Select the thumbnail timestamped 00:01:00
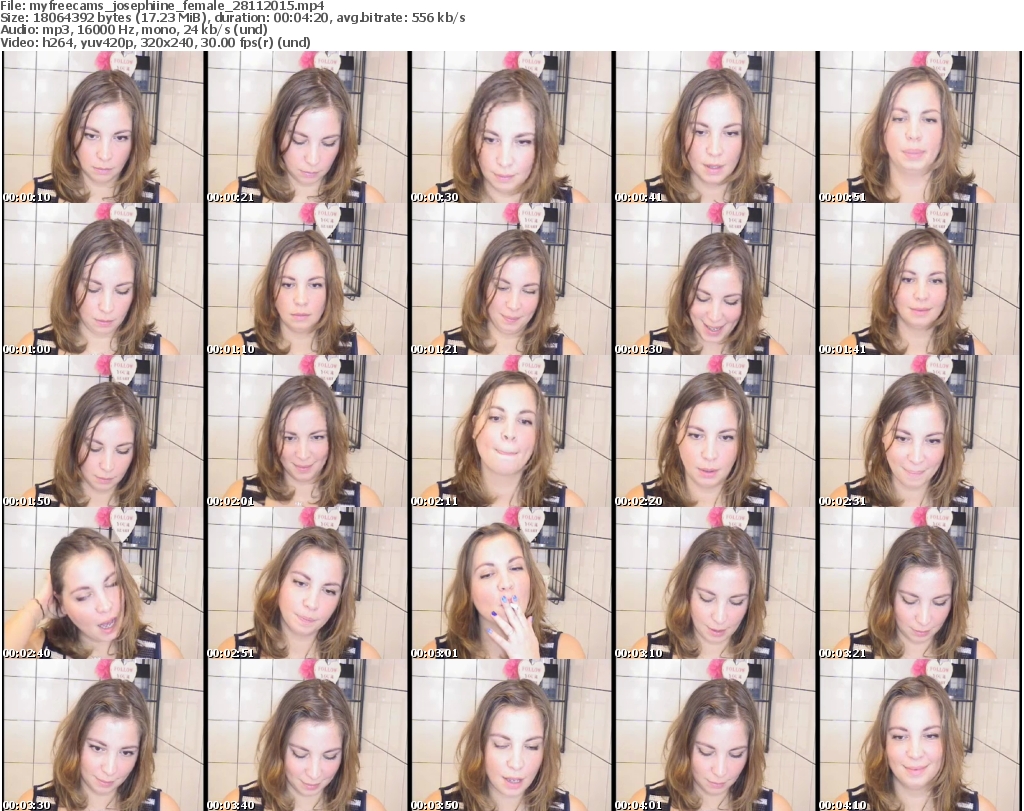 click(x=103, y=279)
